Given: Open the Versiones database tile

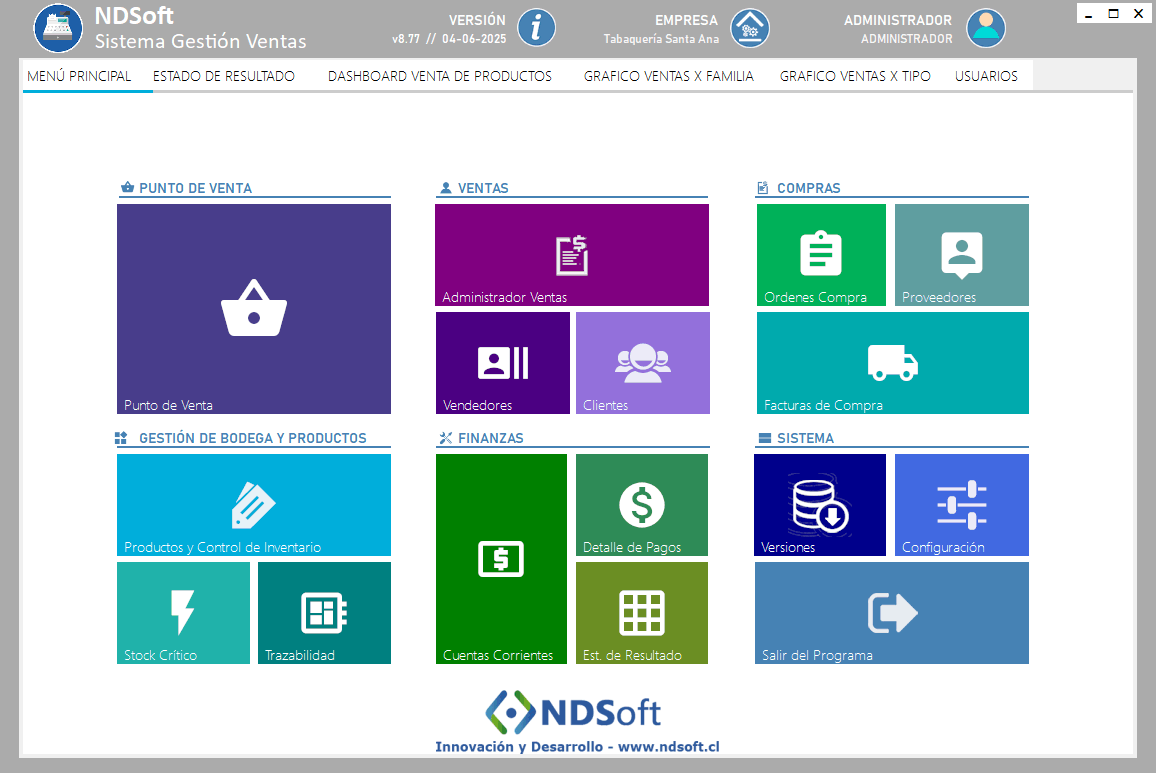Looking at the screenshot, I should 820,505.
